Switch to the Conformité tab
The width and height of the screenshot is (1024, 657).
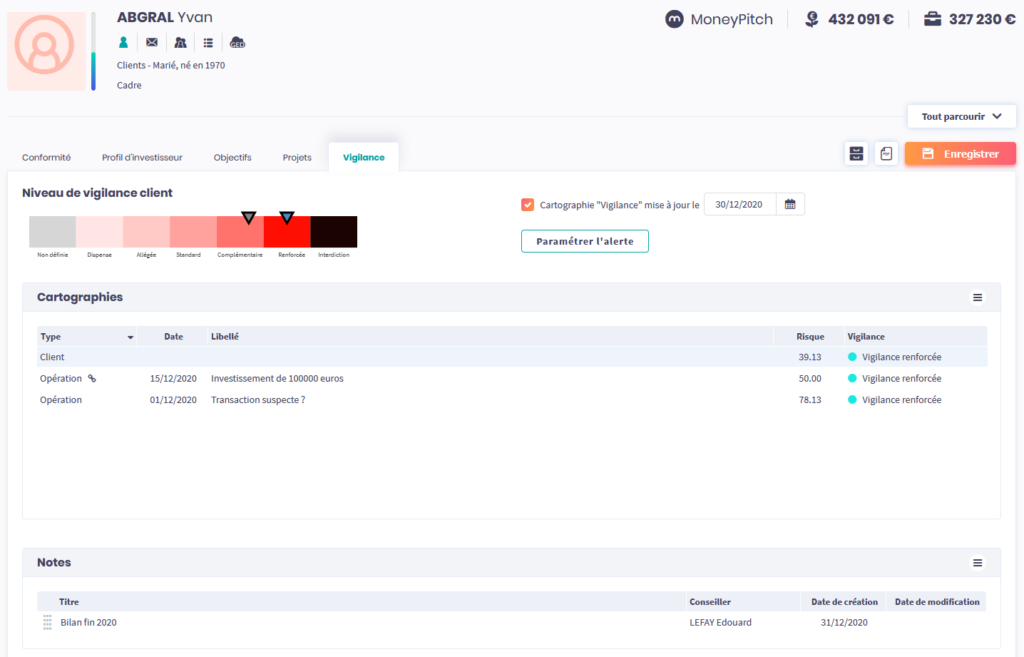click(x=47, y=158)
